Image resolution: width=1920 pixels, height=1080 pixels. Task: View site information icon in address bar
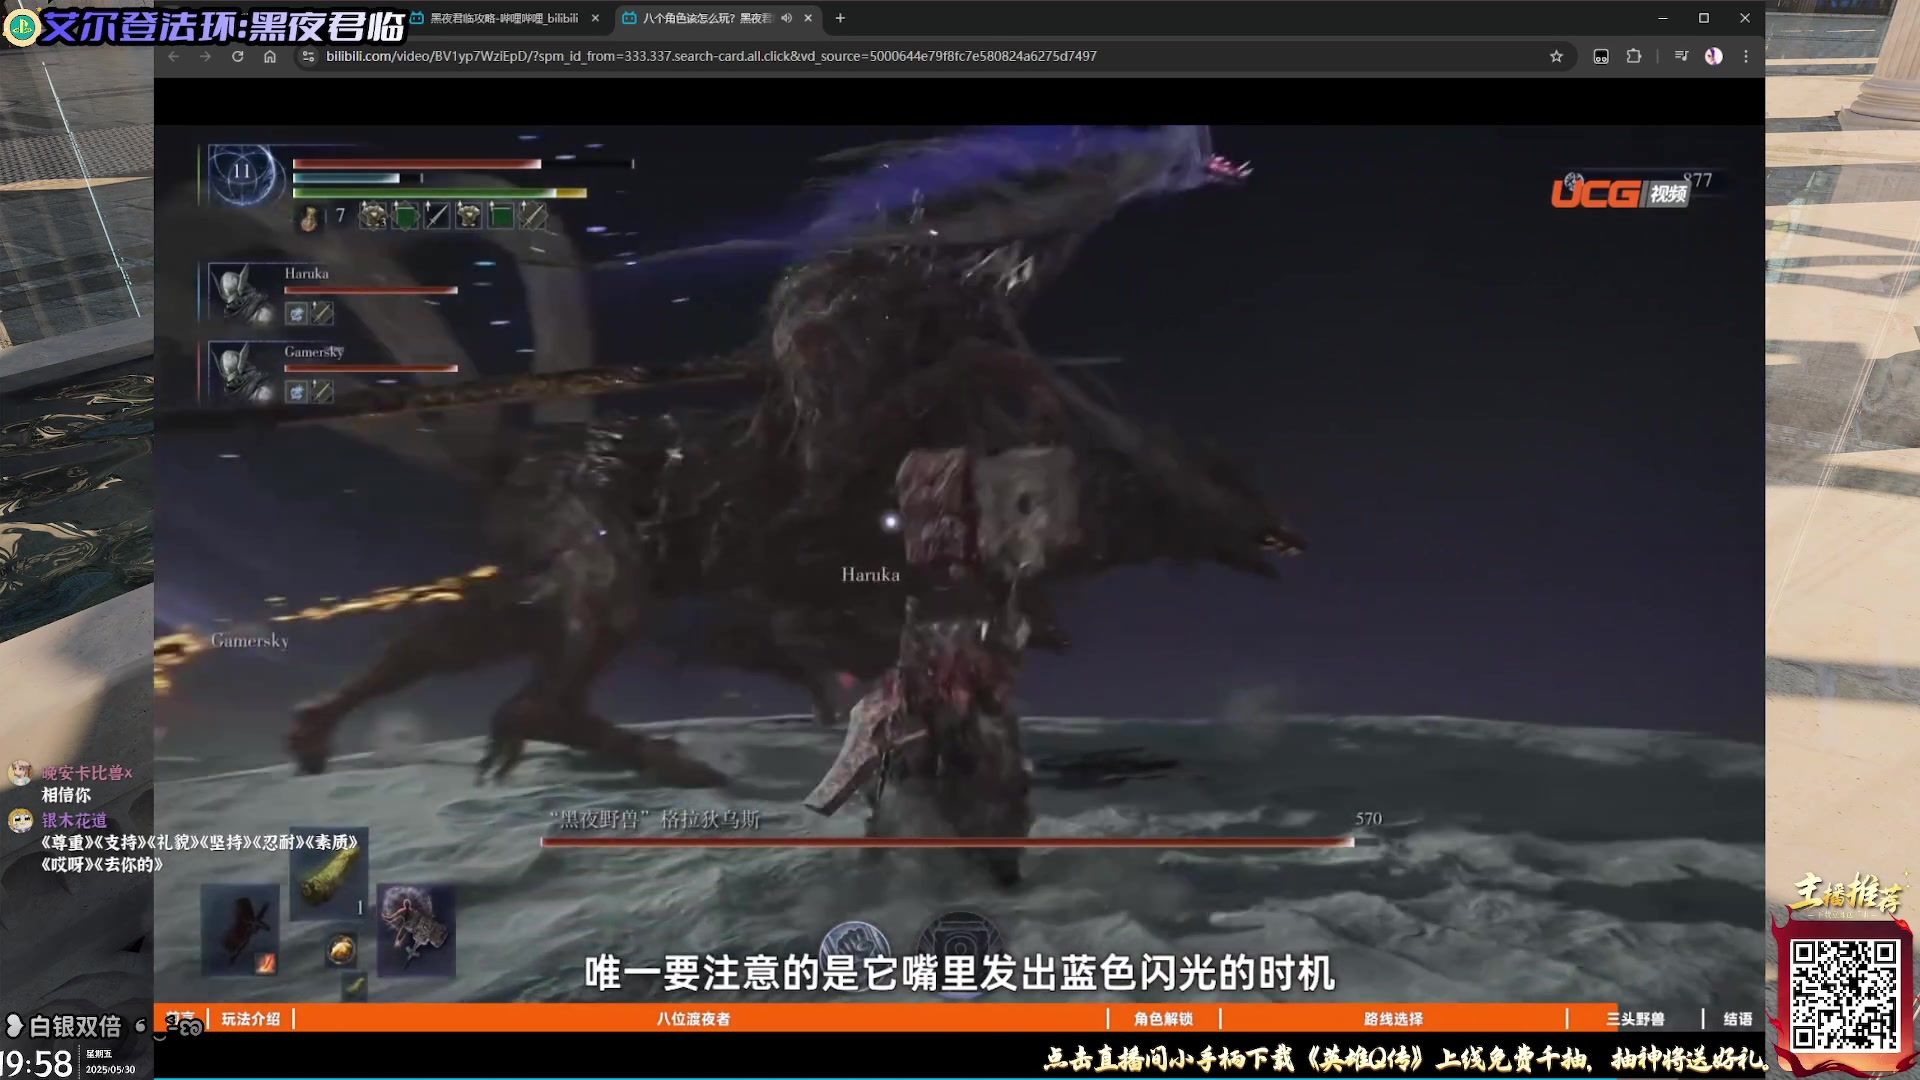[x=309, y=57]
